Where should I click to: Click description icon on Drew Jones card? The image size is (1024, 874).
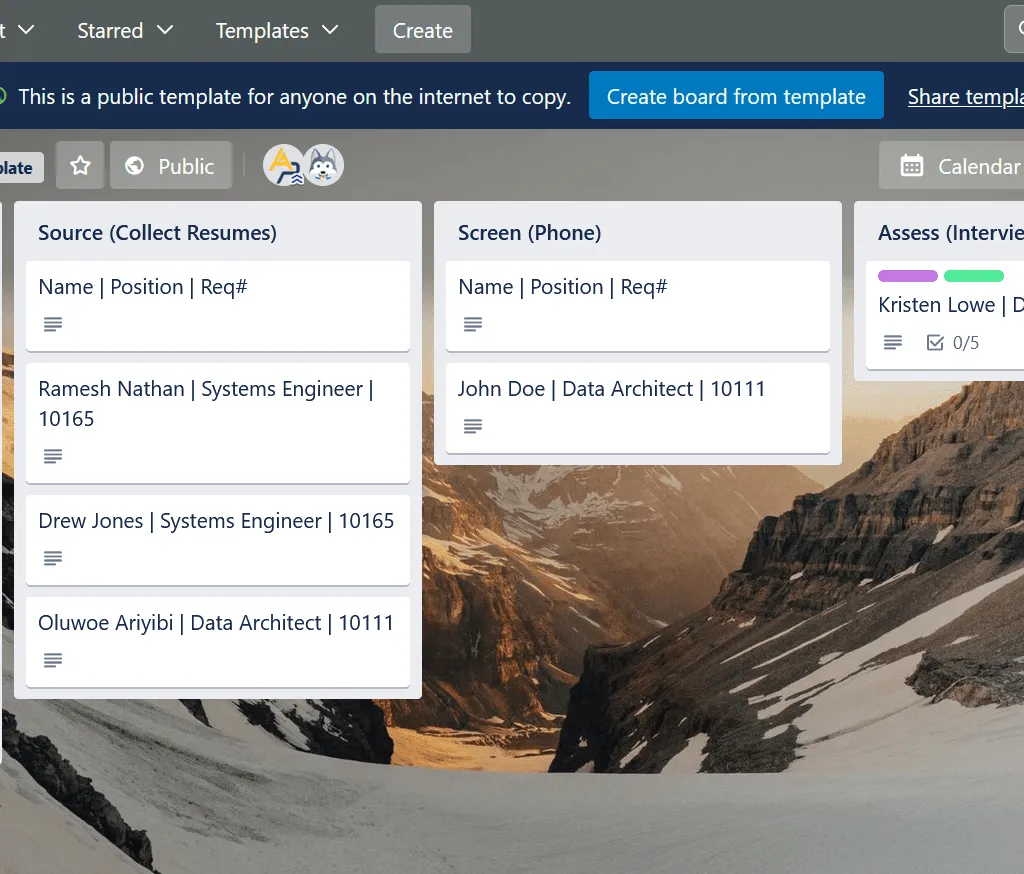point(53,558)
